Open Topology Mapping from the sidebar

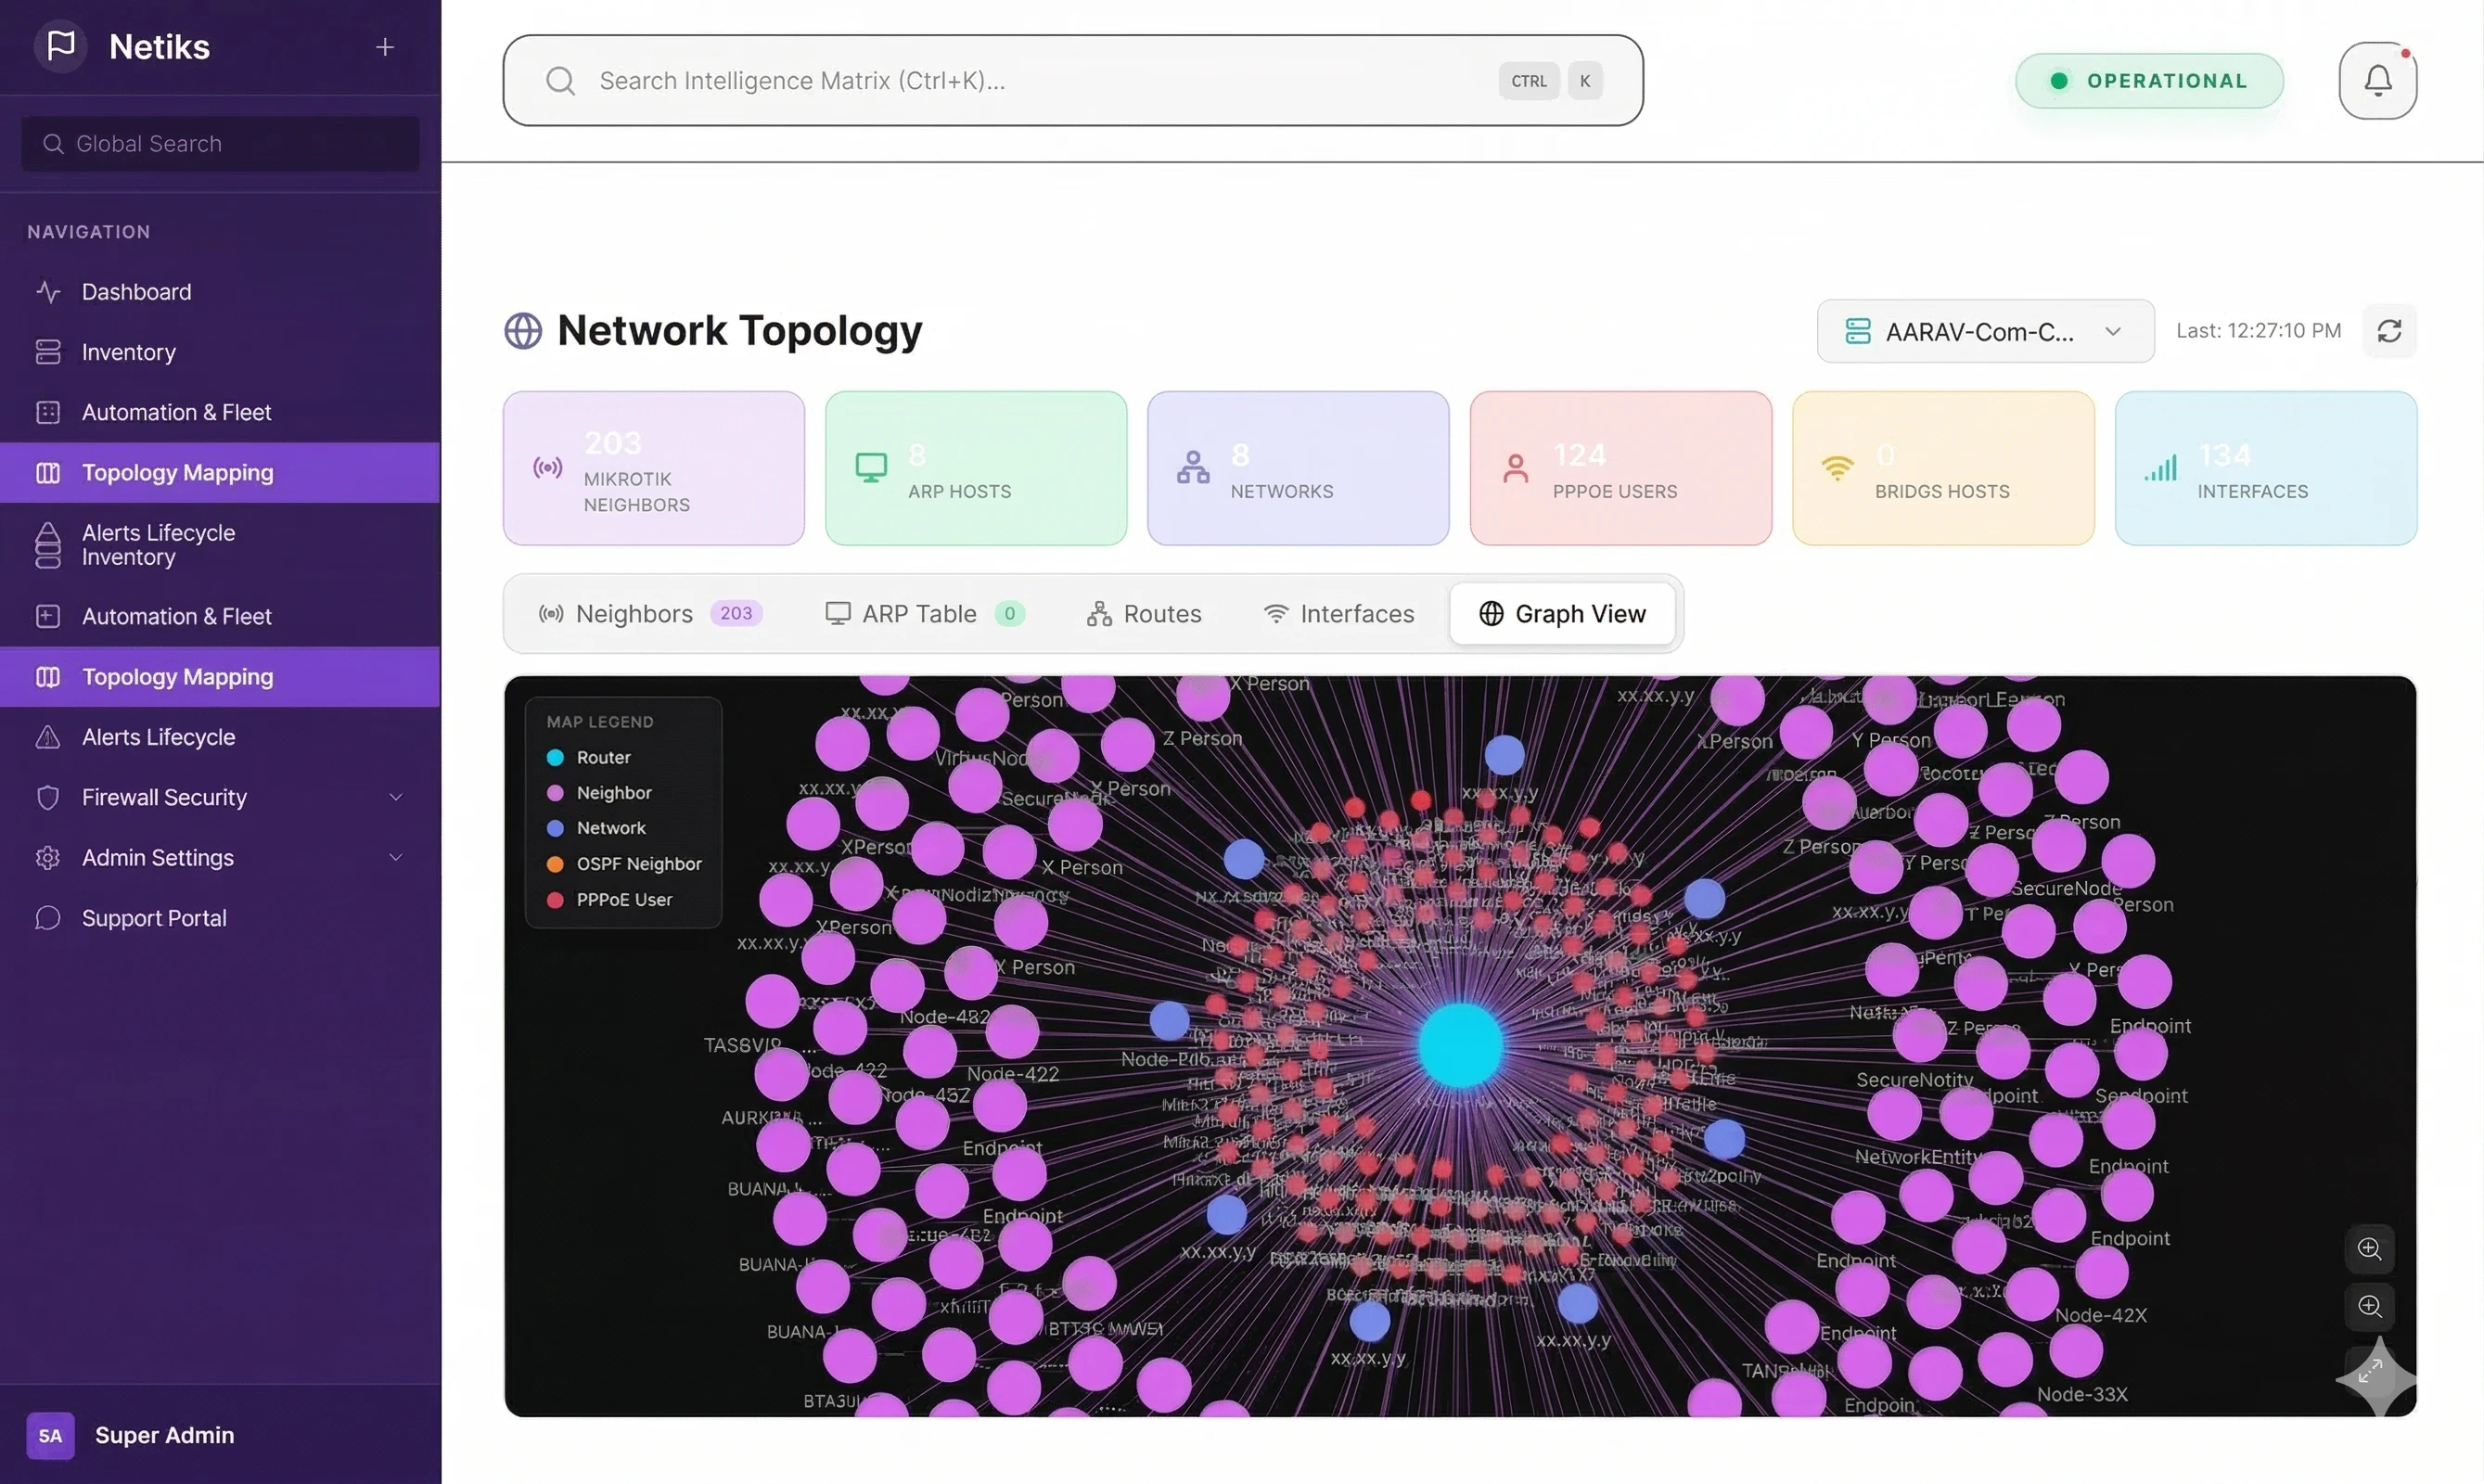(x=178, y=472)
